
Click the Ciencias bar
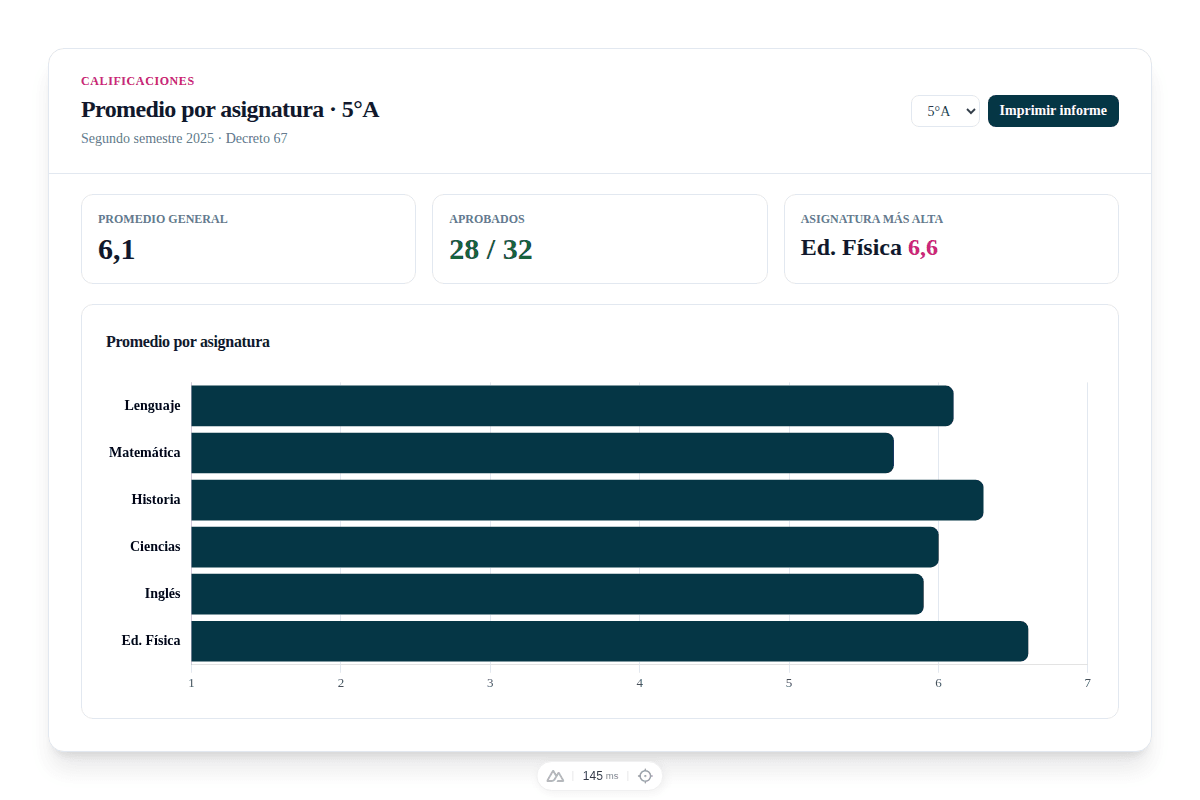(565, 547)
